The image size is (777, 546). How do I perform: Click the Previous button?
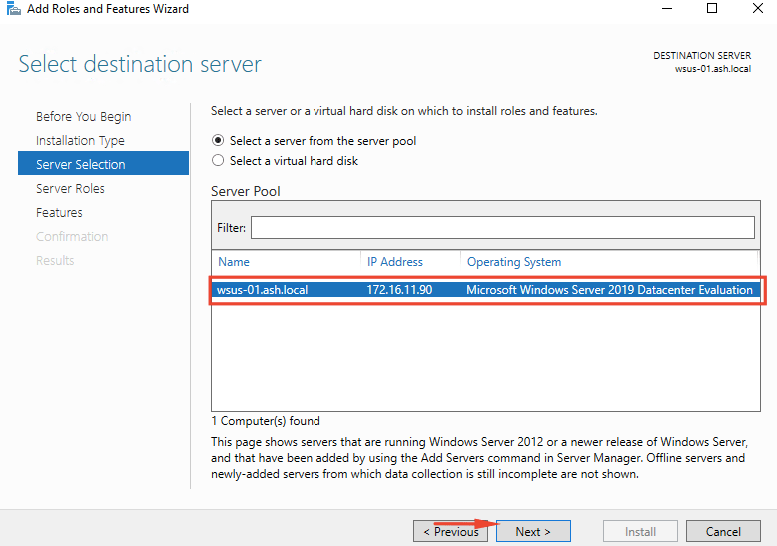click(x=450, y=532)
